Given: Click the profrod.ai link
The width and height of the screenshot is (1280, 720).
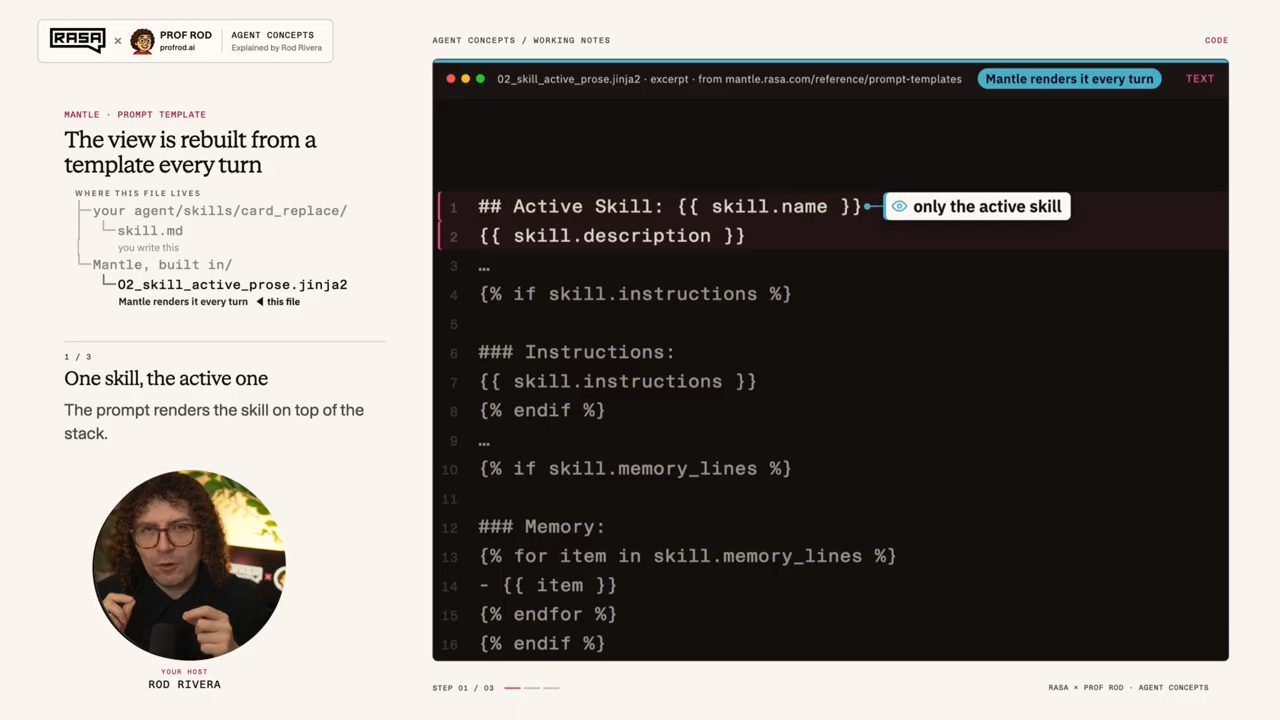Looking at the screenshot, I should (177, 47).
